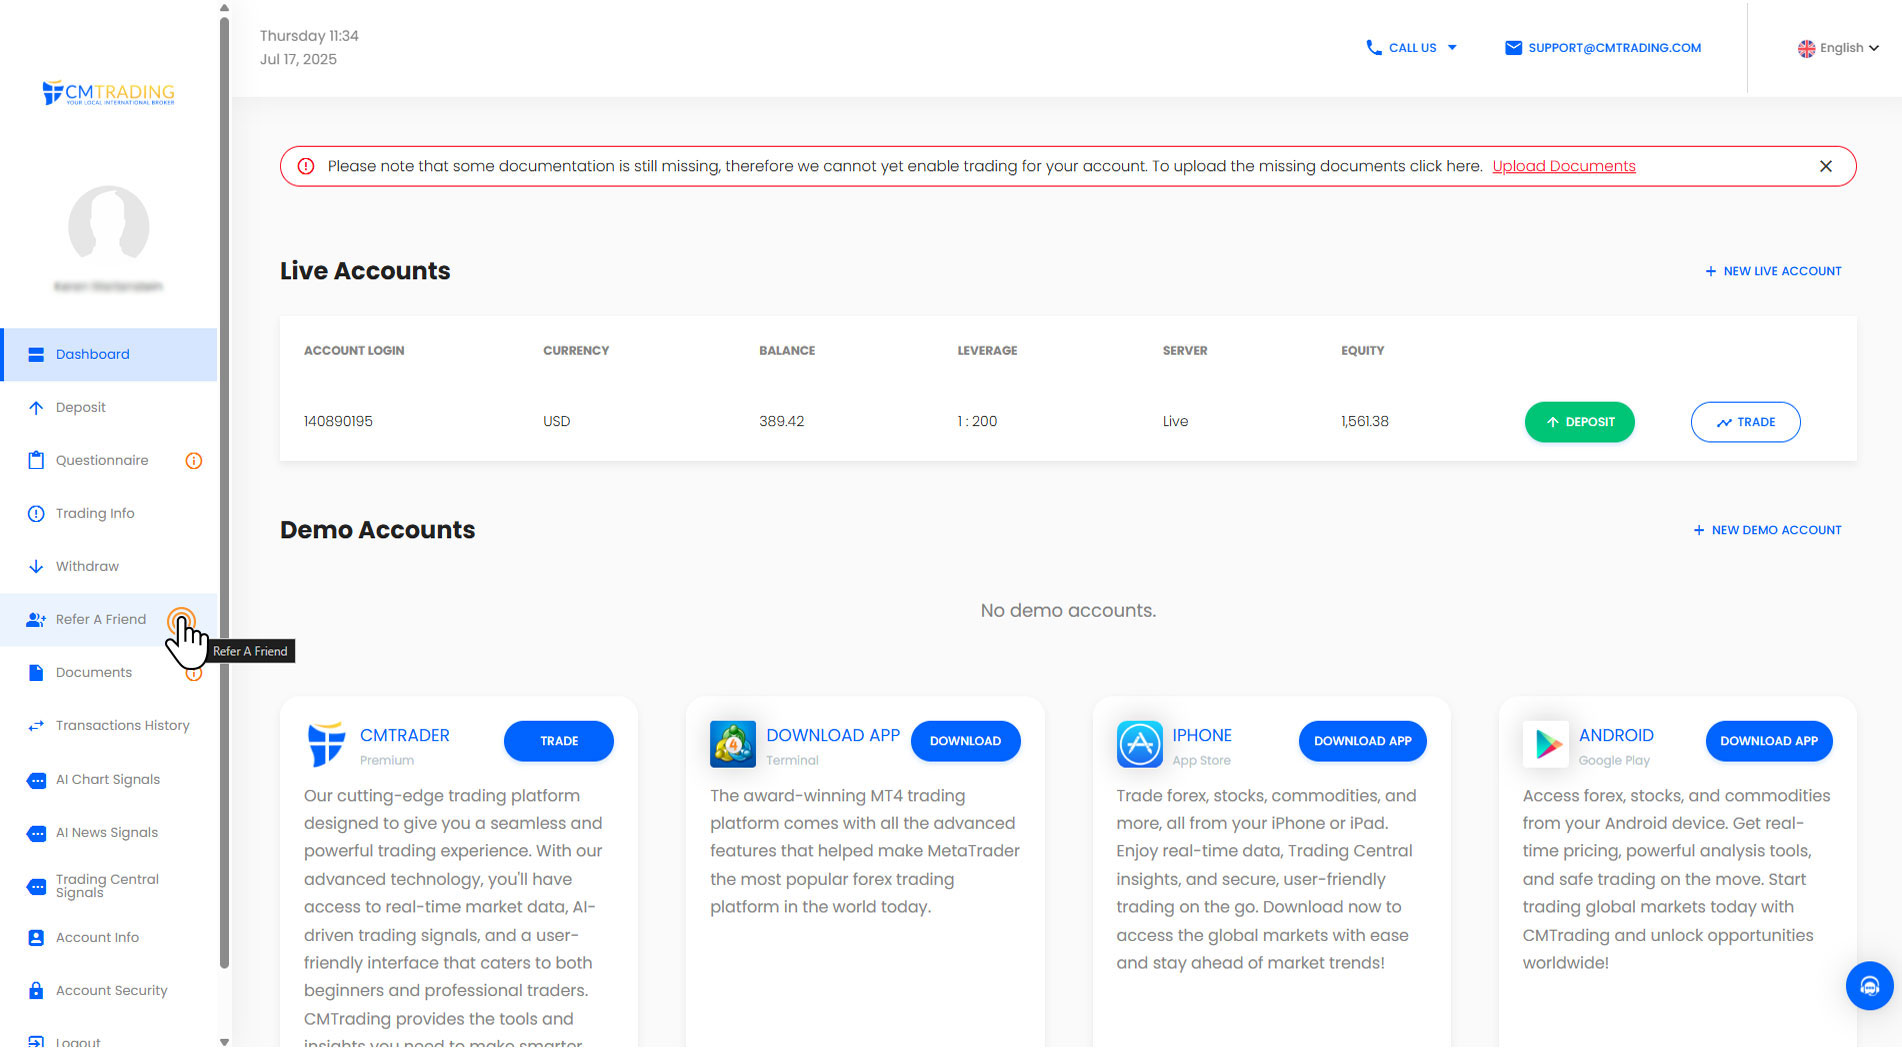
Task: Click the Dashboard sidebar icon
Action: 36,355
